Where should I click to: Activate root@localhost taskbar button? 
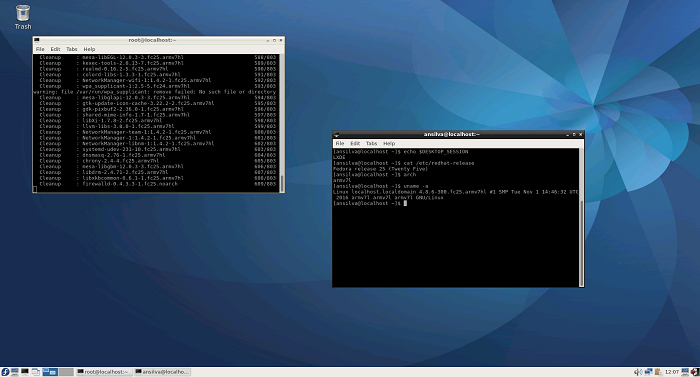tap(104, 372)
